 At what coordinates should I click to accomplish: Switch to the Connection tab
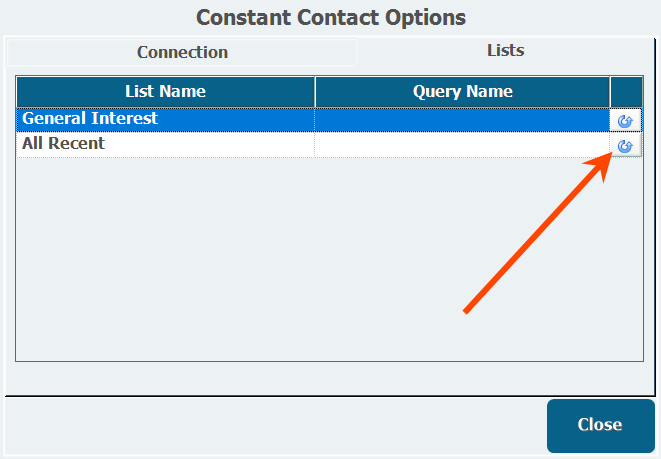point(182,52)
